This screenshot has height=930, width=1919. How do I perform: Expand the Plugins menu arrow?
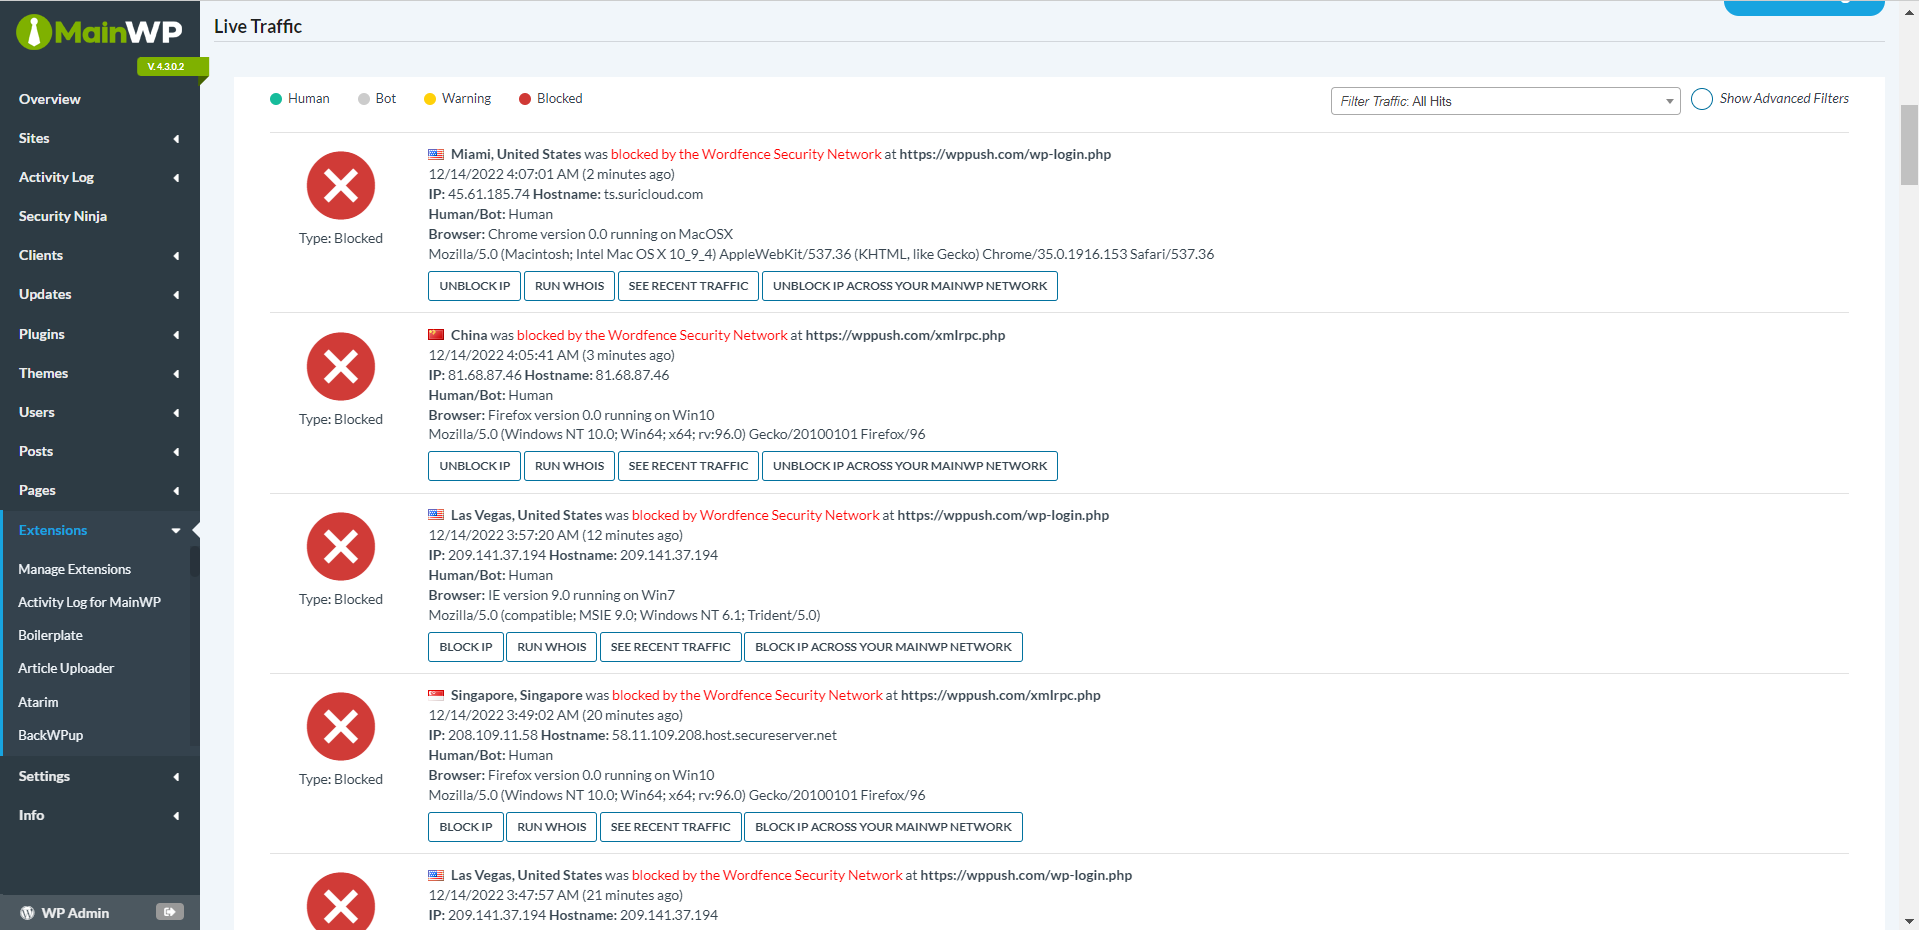click(x=176, y=335)
